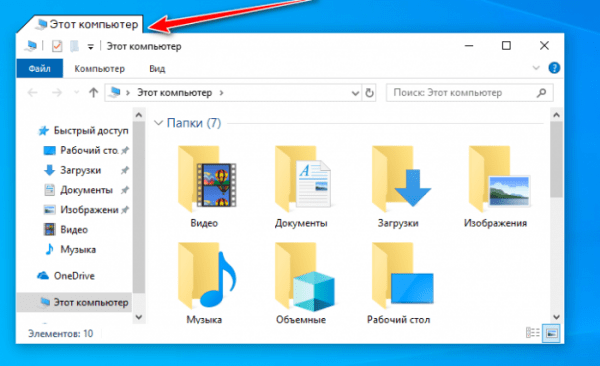Click the search box Поиск: Этот компьютер
Image resolution: width=600 pixels, height=366 pixels.
point(470,93)
